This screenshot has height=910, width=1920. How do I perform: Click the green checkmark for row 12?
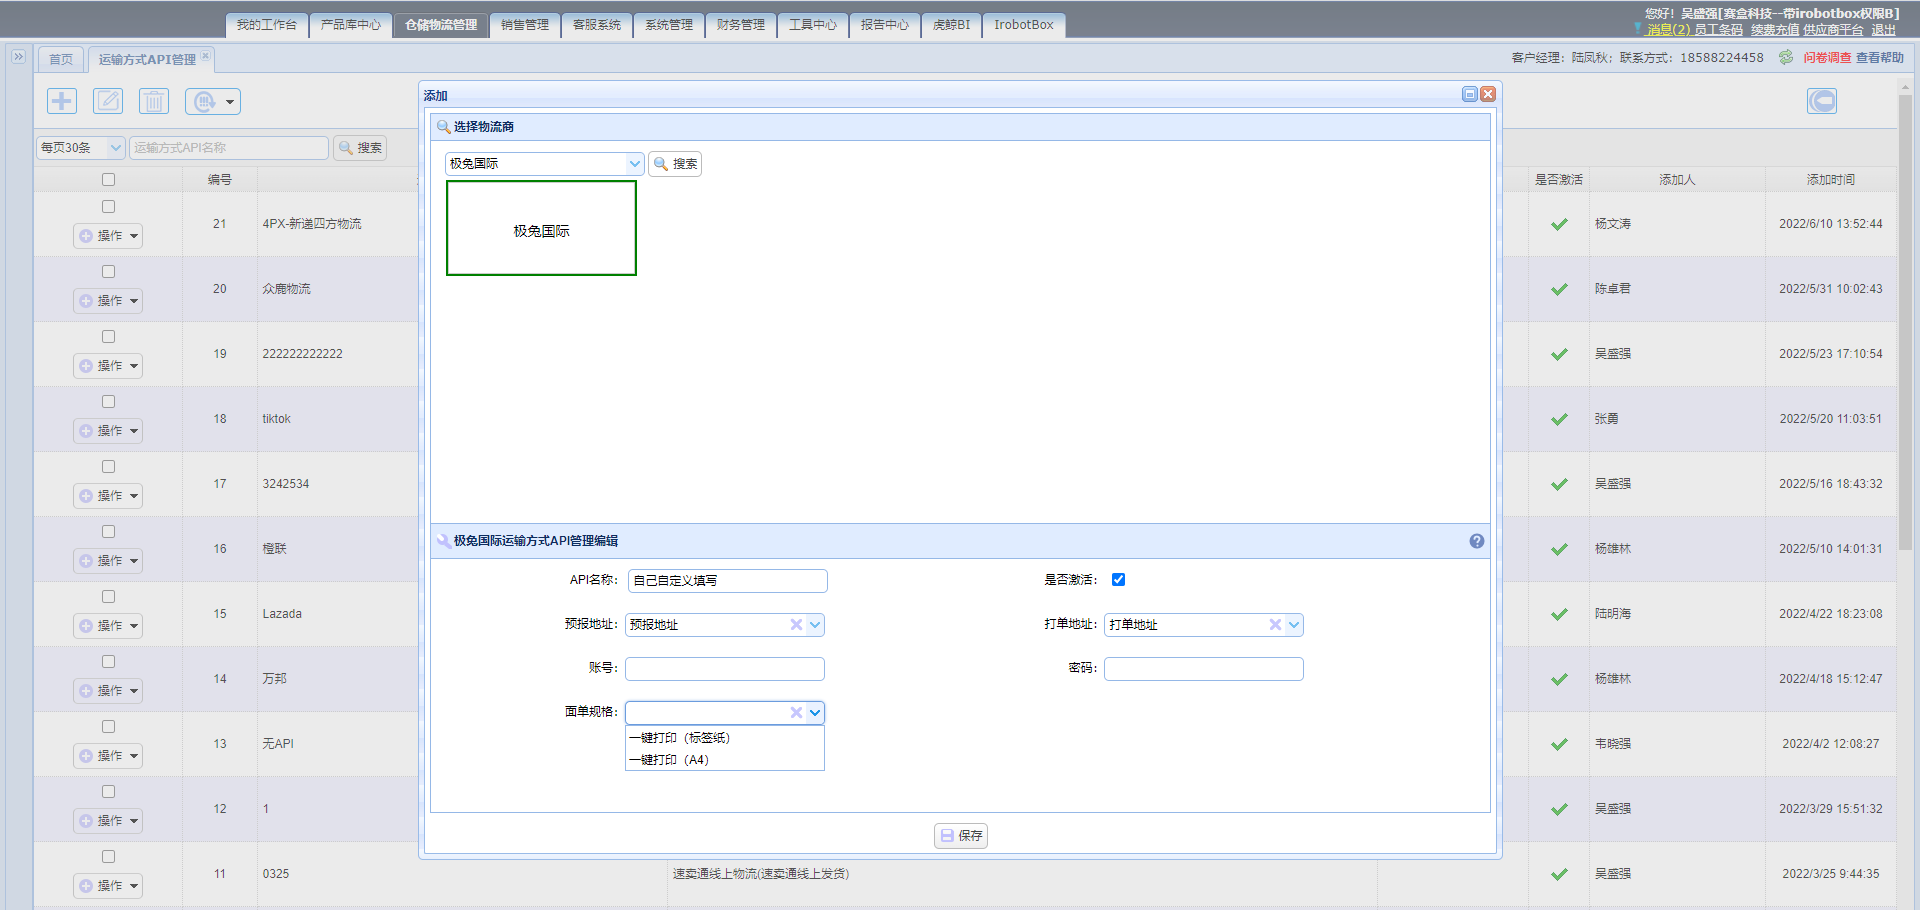tap(1559, 809)
